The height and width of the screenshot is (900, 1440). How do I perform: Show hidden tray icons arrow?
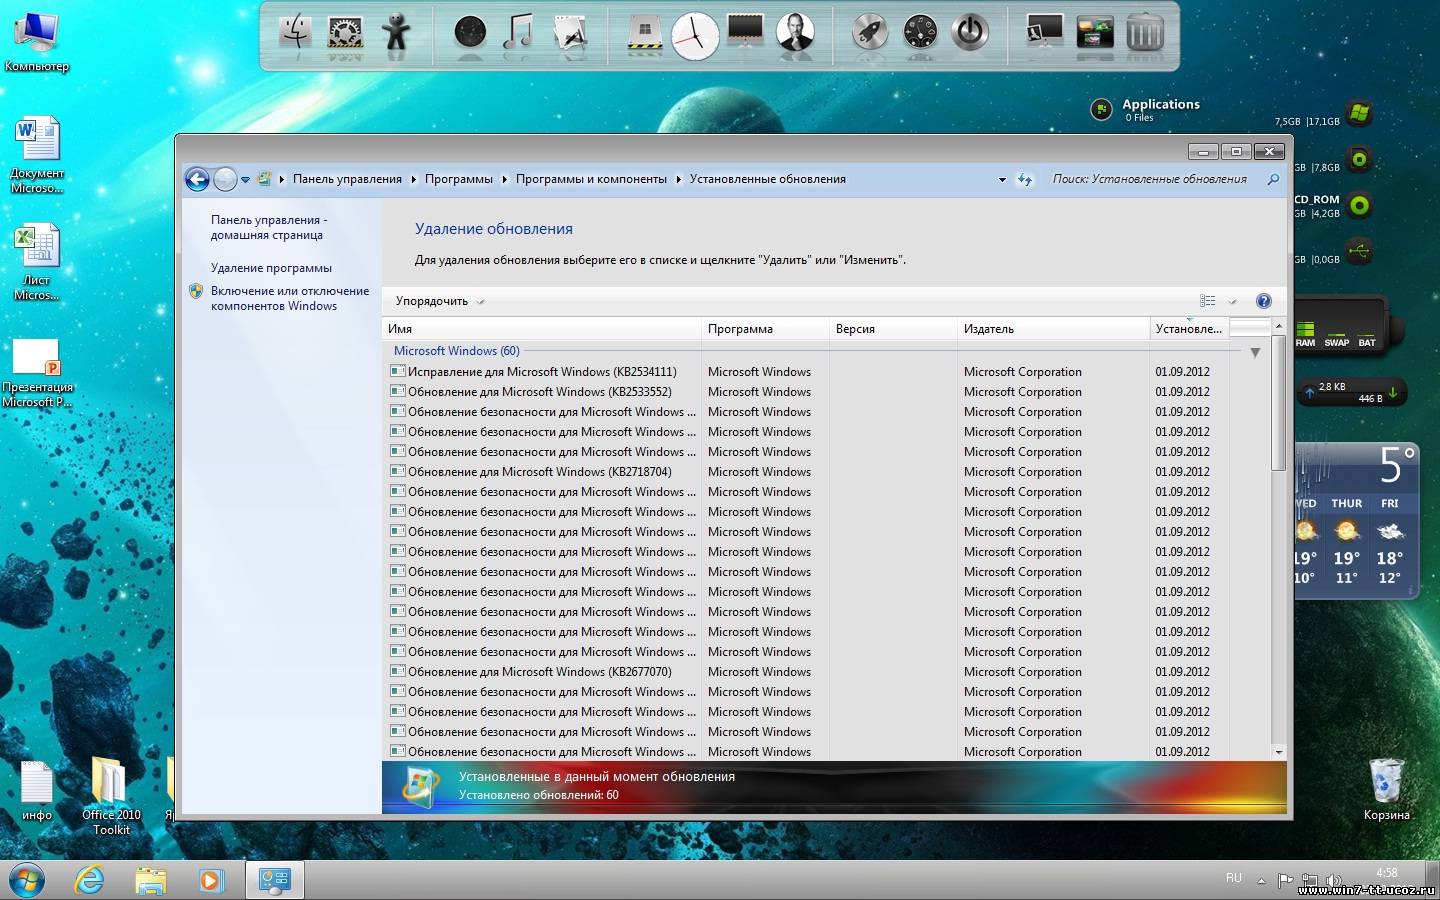click(1261, 881)
